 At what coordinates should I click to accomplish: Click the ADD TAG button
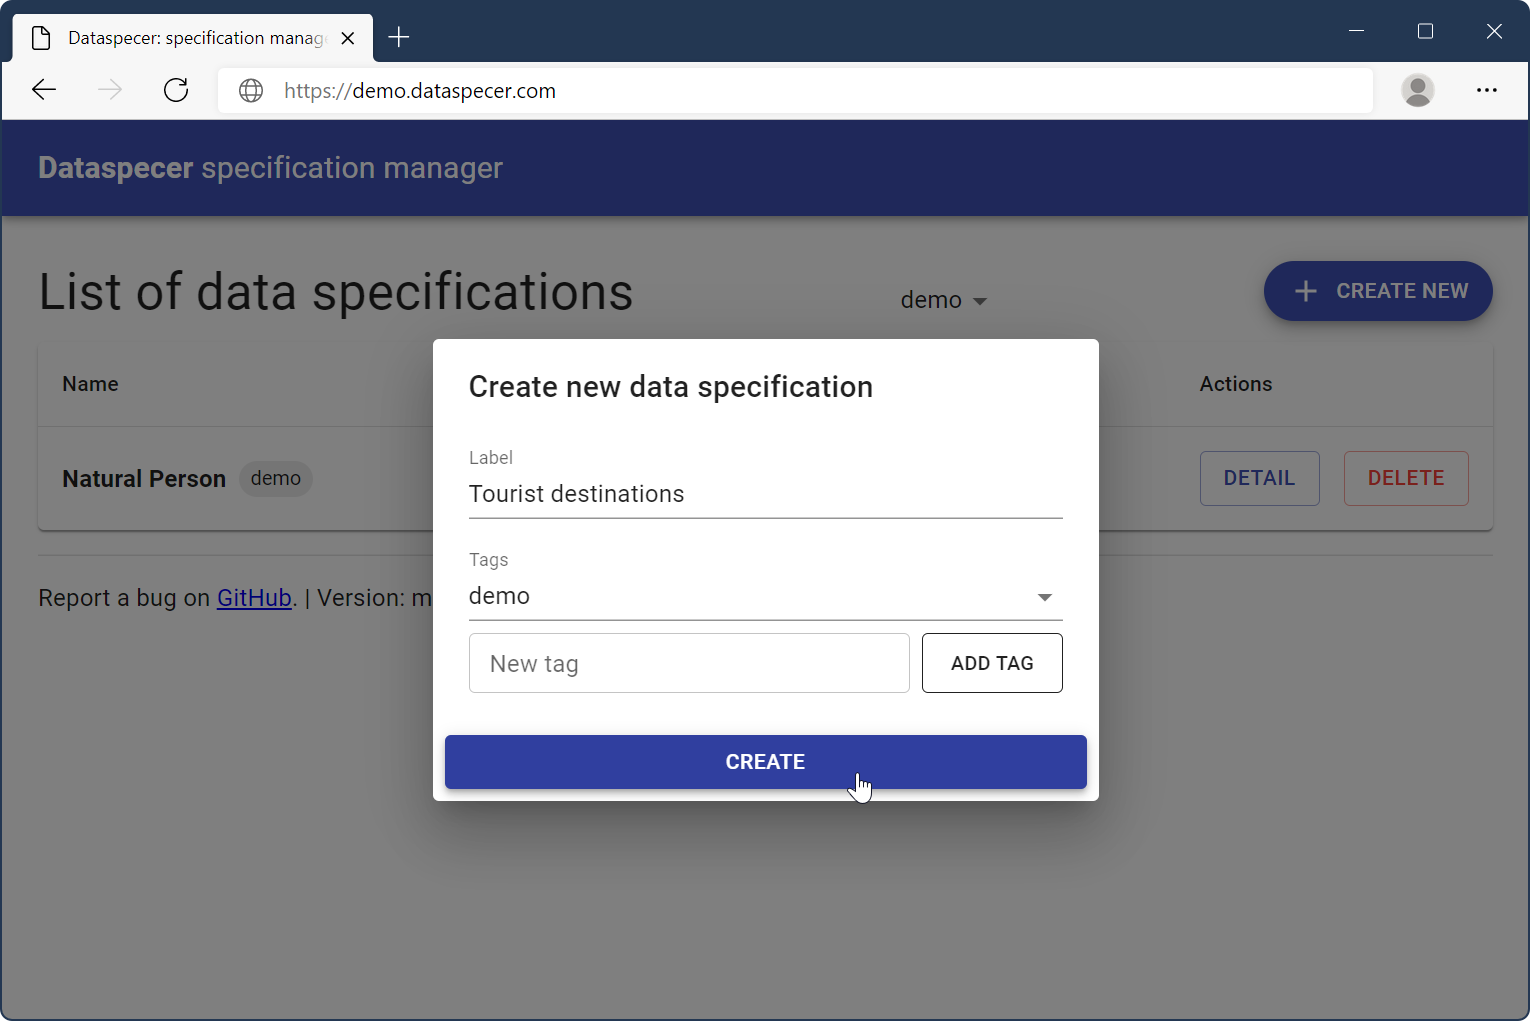[991, 663]
